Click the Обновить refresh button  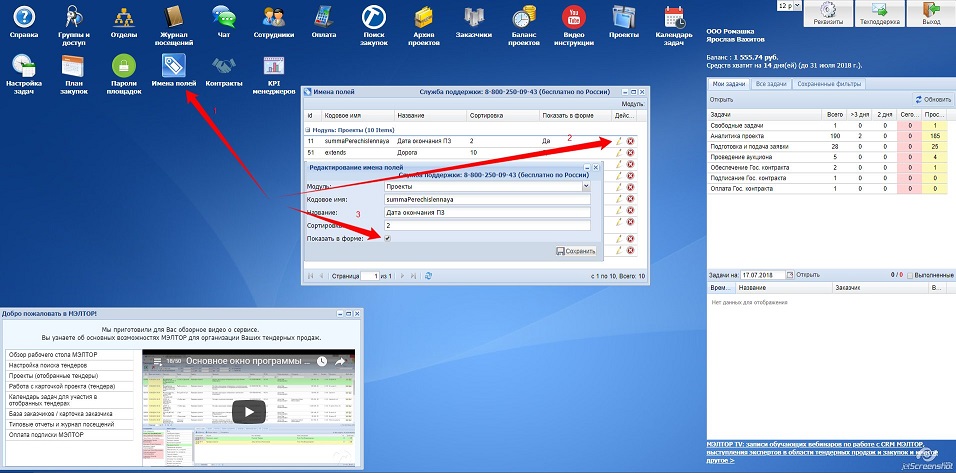pos(933,99)
